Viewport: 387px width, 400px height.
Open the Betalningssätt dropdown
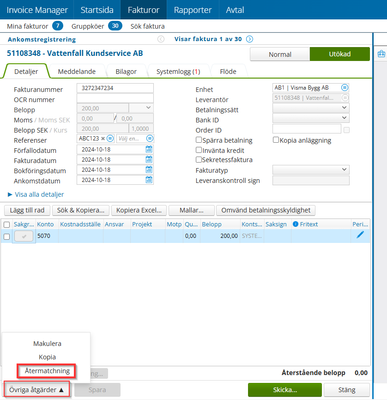click(x=311, y=108)
